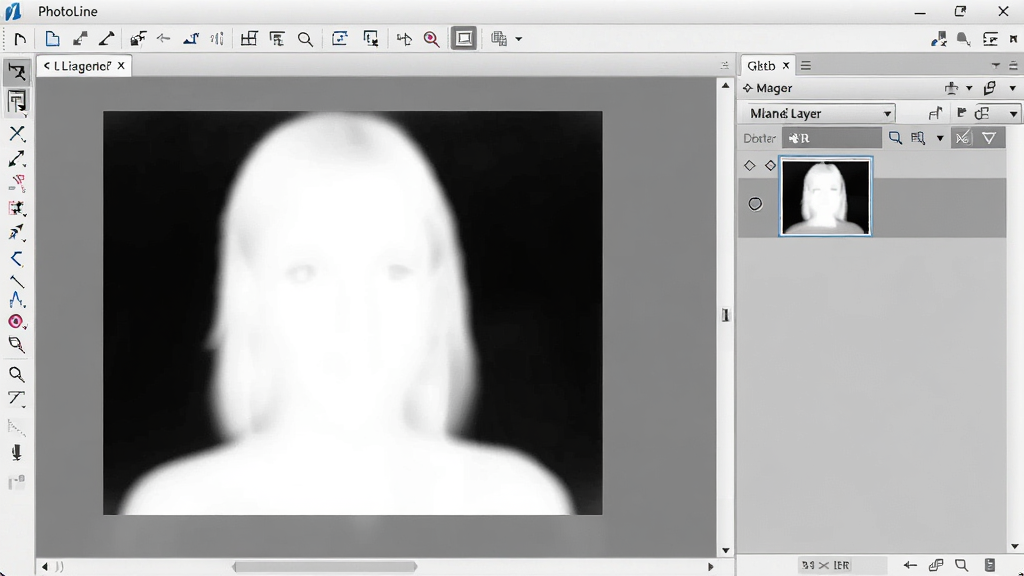Click the downward triangle funnel button
1024x576 pixels.
(989, 138)
